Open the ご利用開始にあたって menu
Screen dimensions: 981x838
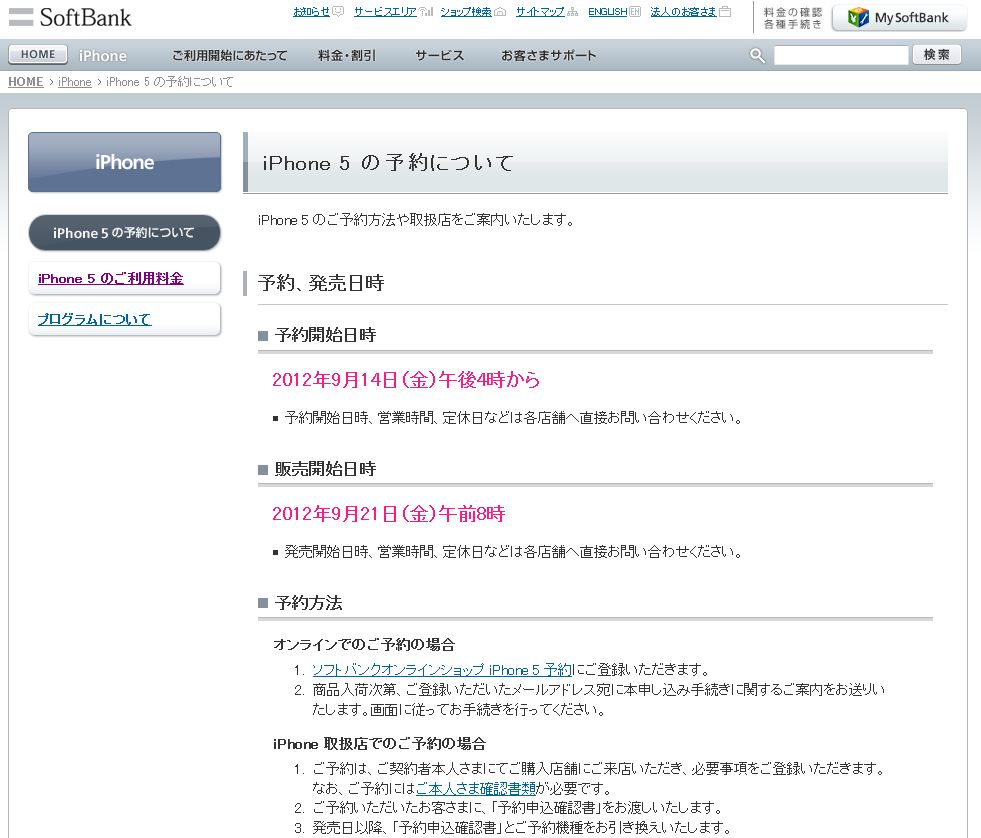point(230,56)
